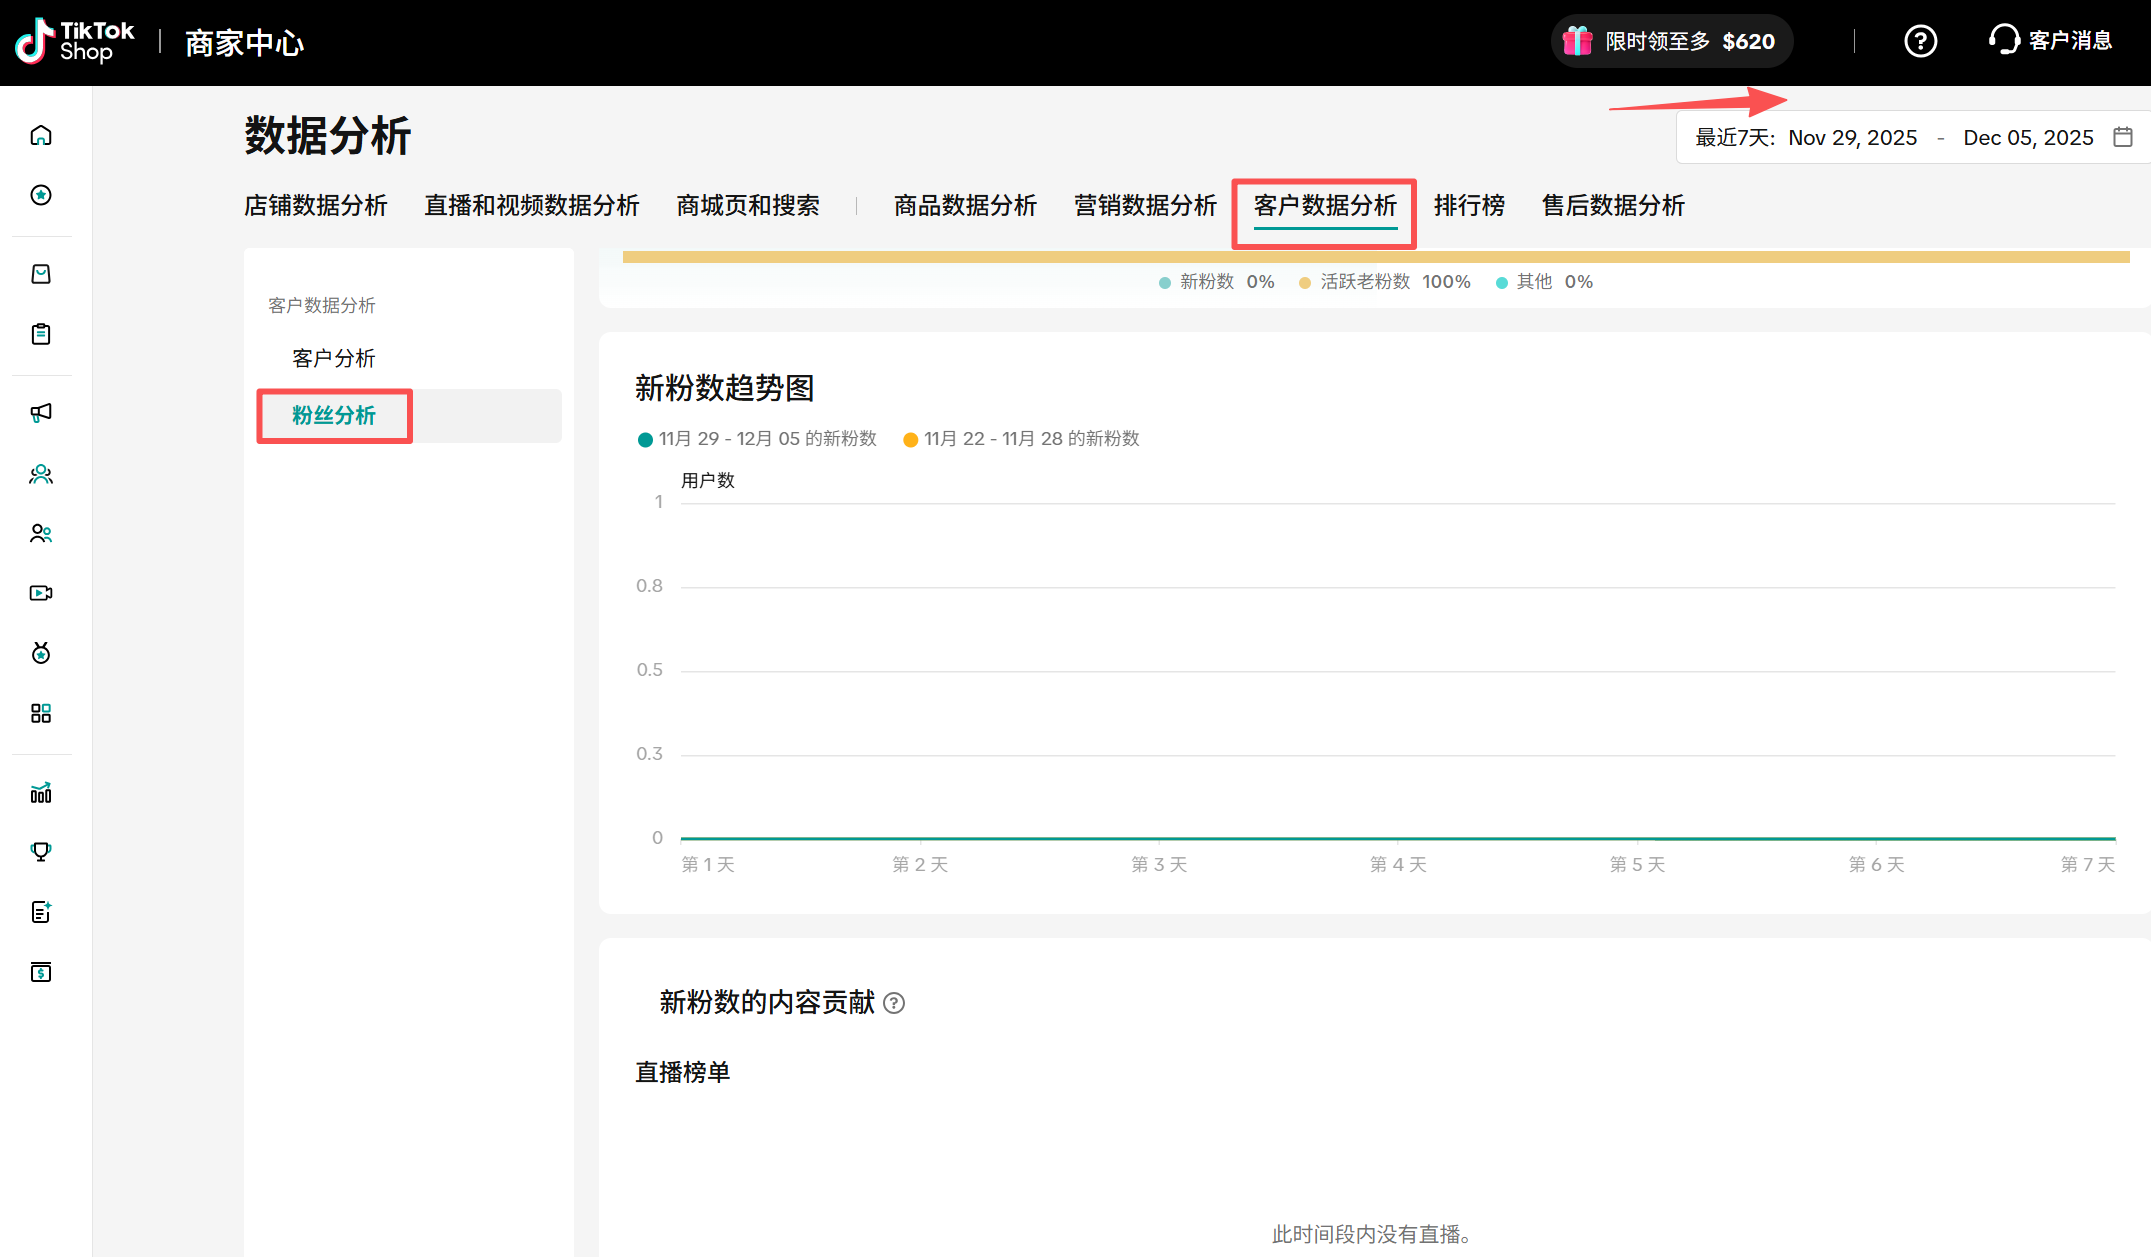Click info icon beside 新粉数的内容贡献

pyautogui.click(x=894, y=1003)
